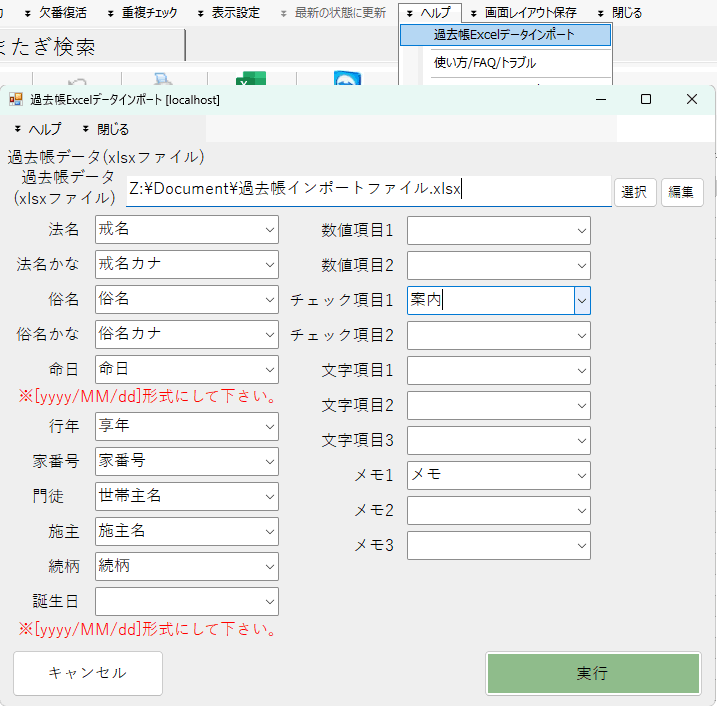Screen dimensions: 717x706
Task: Click the xlsx file path text field
Action: pyautogui.click(x=367, y=190)
